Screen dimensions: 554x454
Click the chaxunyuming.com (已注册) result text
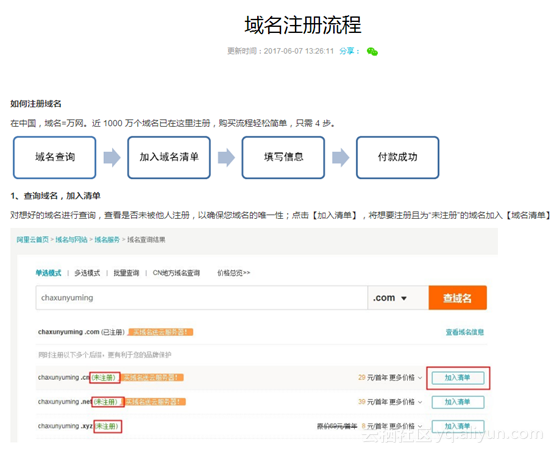coord(81,332)
